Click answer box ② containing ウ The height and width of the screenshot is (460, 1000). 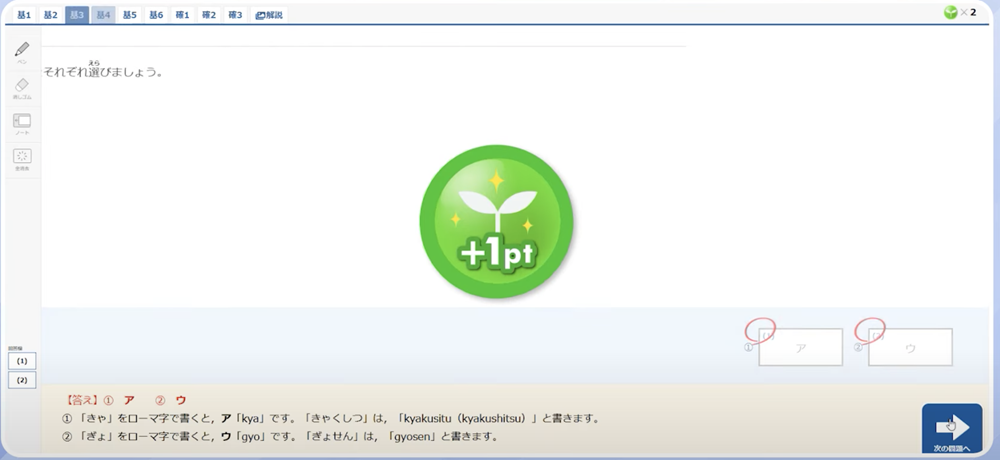(x=910, y=347)
